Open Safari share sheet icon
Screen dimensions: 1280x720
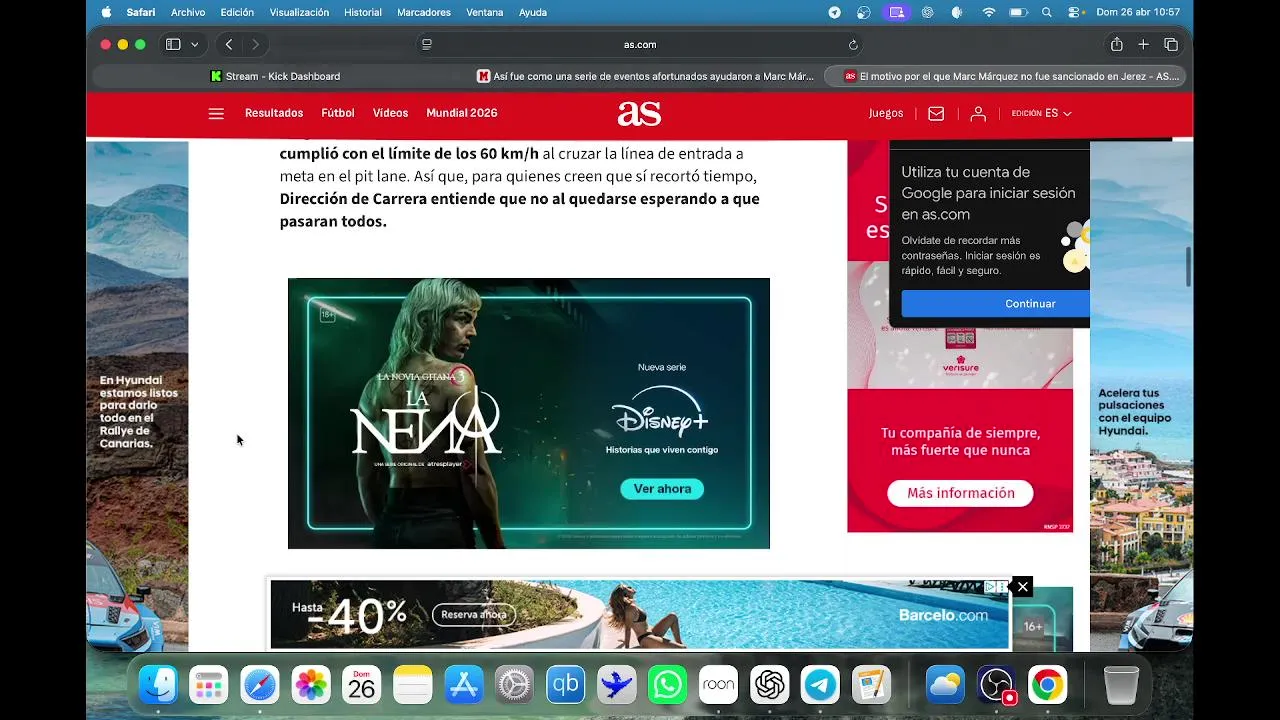coord(1116,44)
